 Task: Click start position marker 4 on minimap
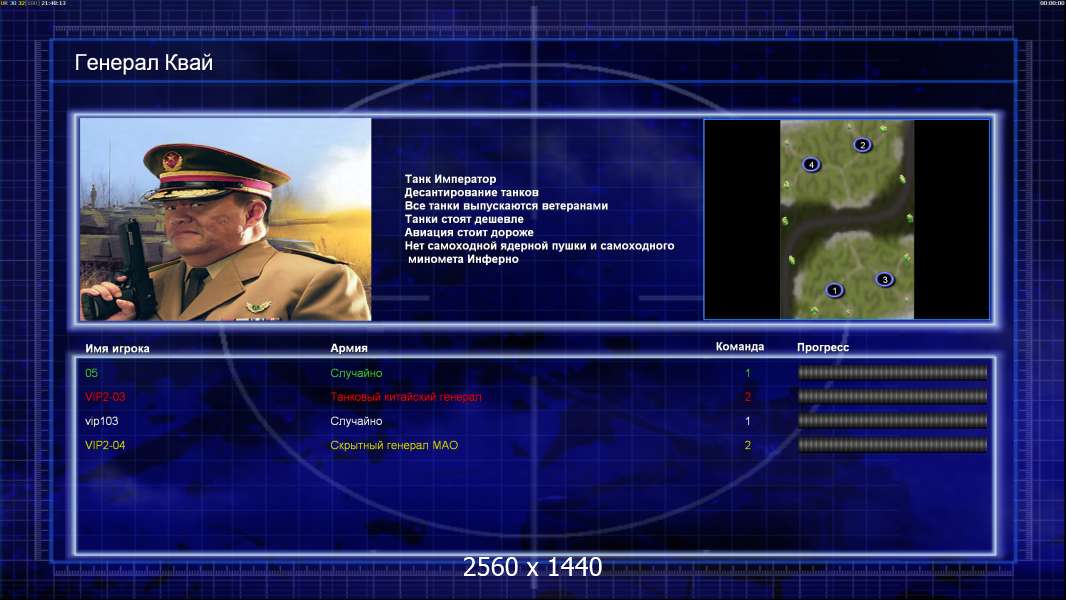pos(811,164)
